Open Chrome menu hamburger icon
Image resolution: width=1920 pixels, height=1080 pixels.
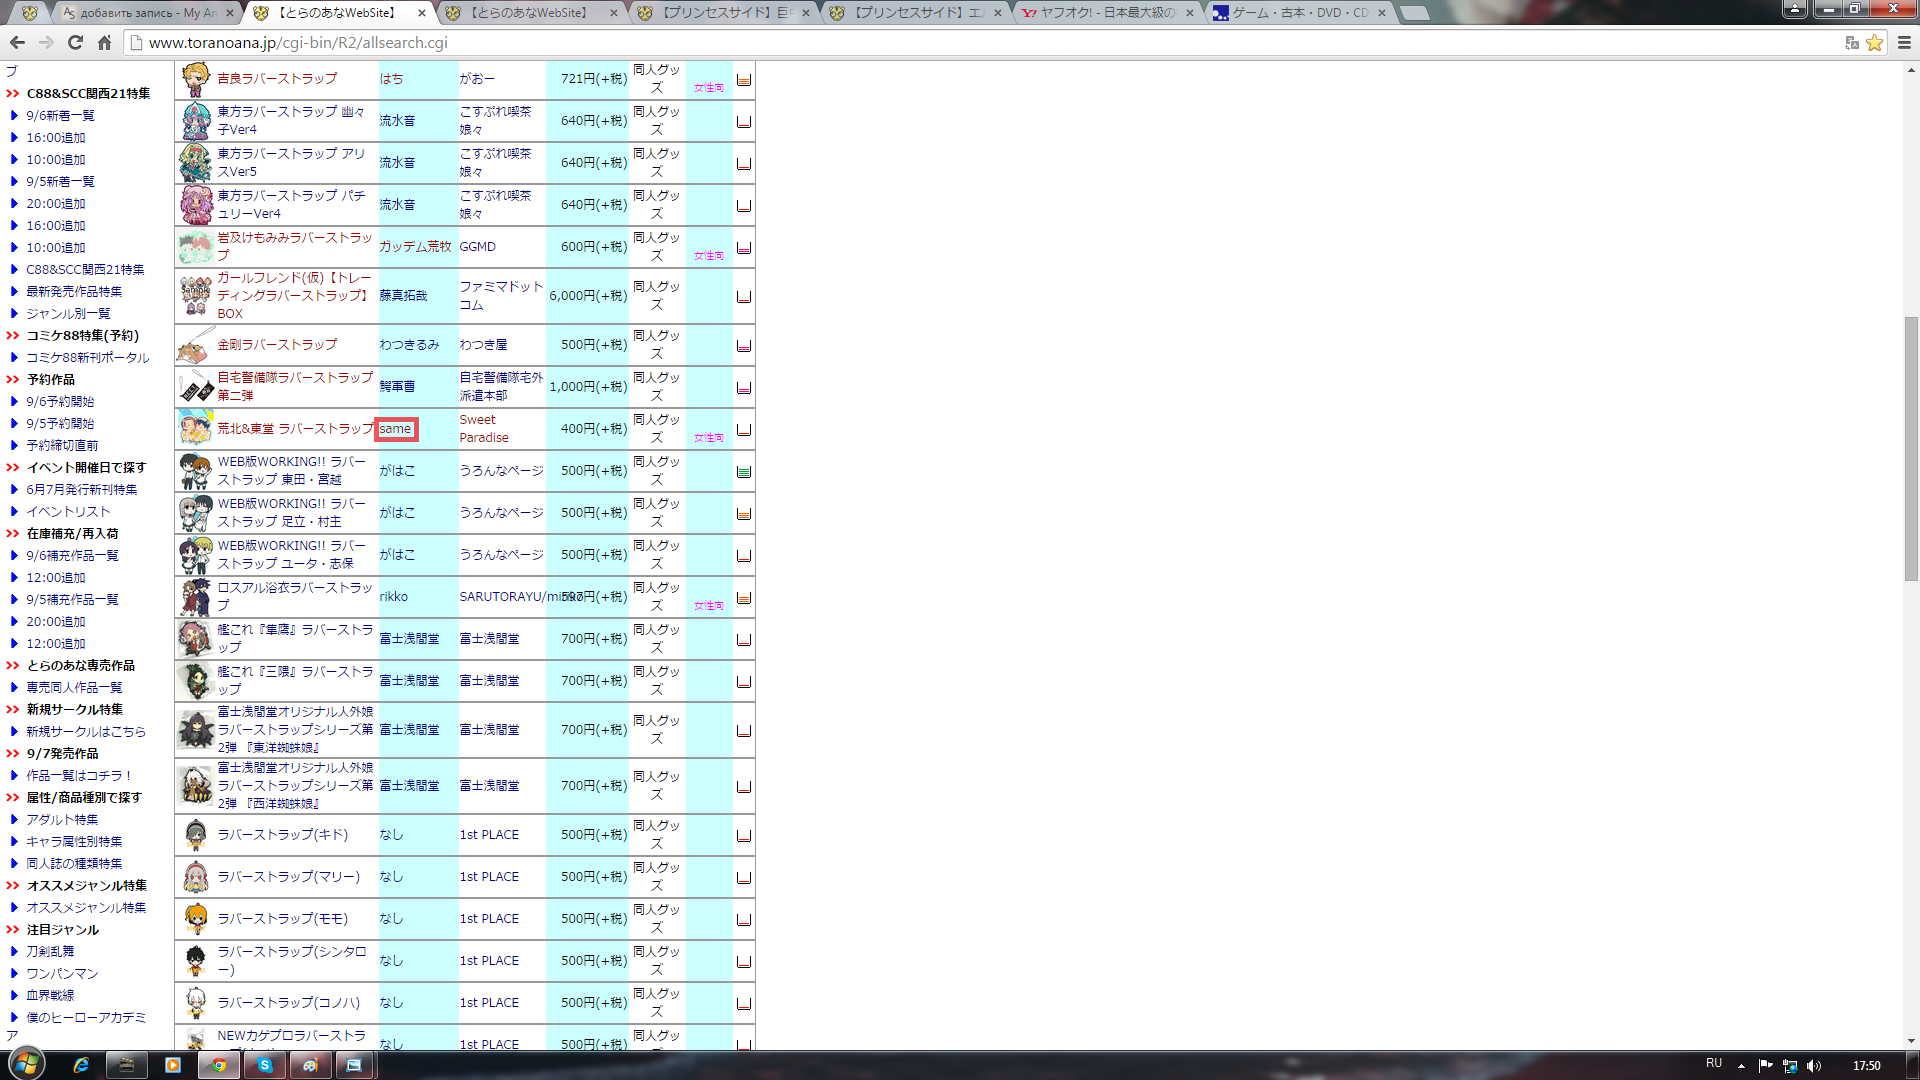1904,42
